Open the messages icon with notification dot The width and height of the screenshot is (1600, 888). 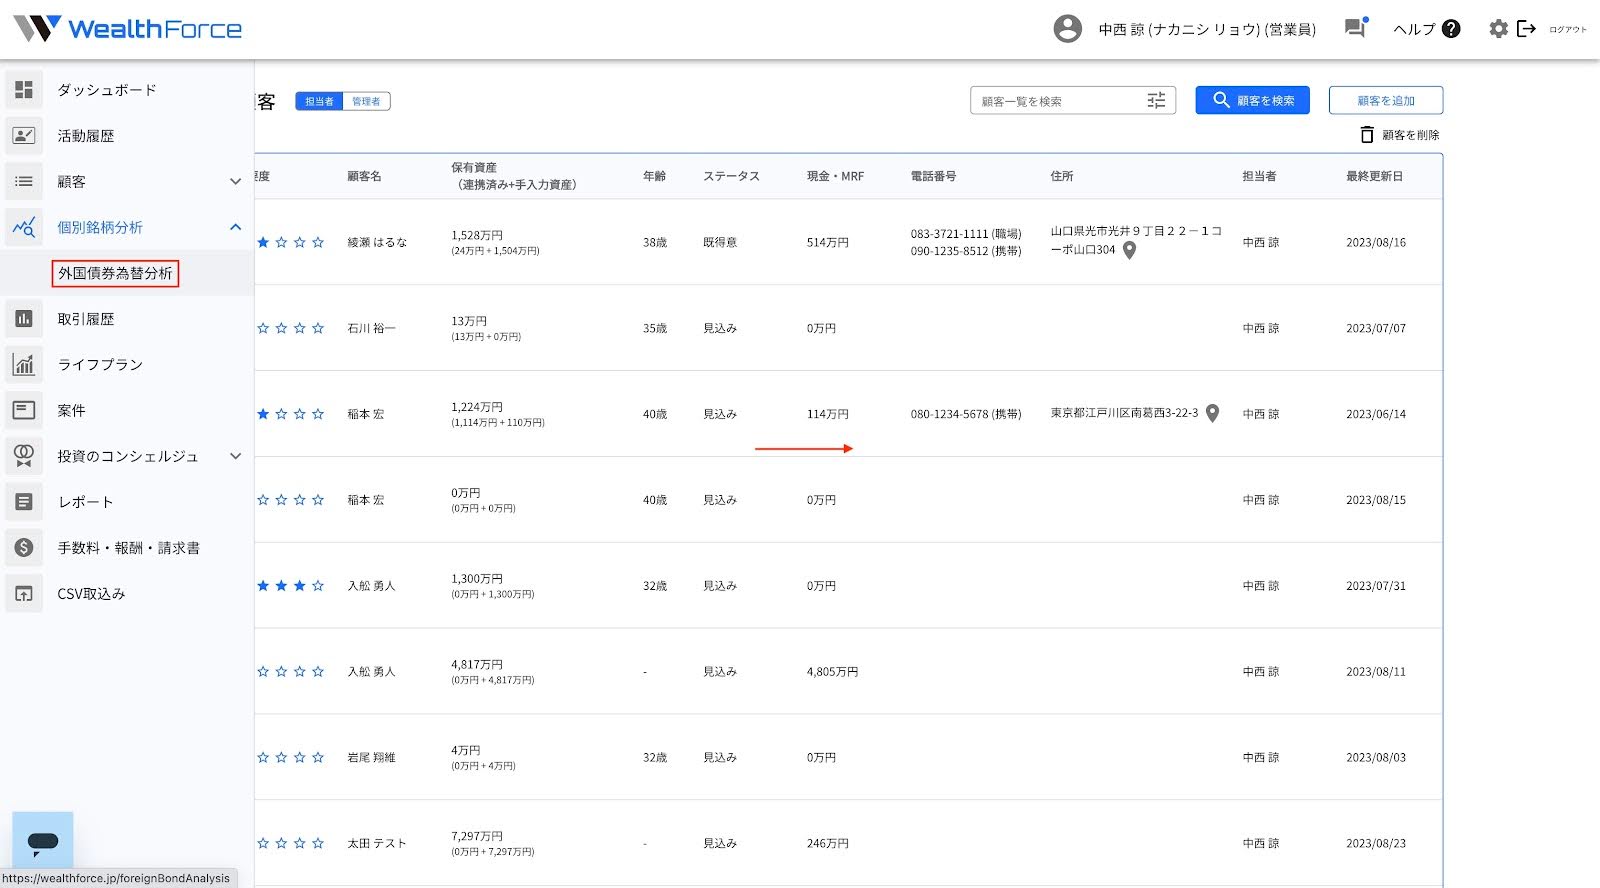1356,28
